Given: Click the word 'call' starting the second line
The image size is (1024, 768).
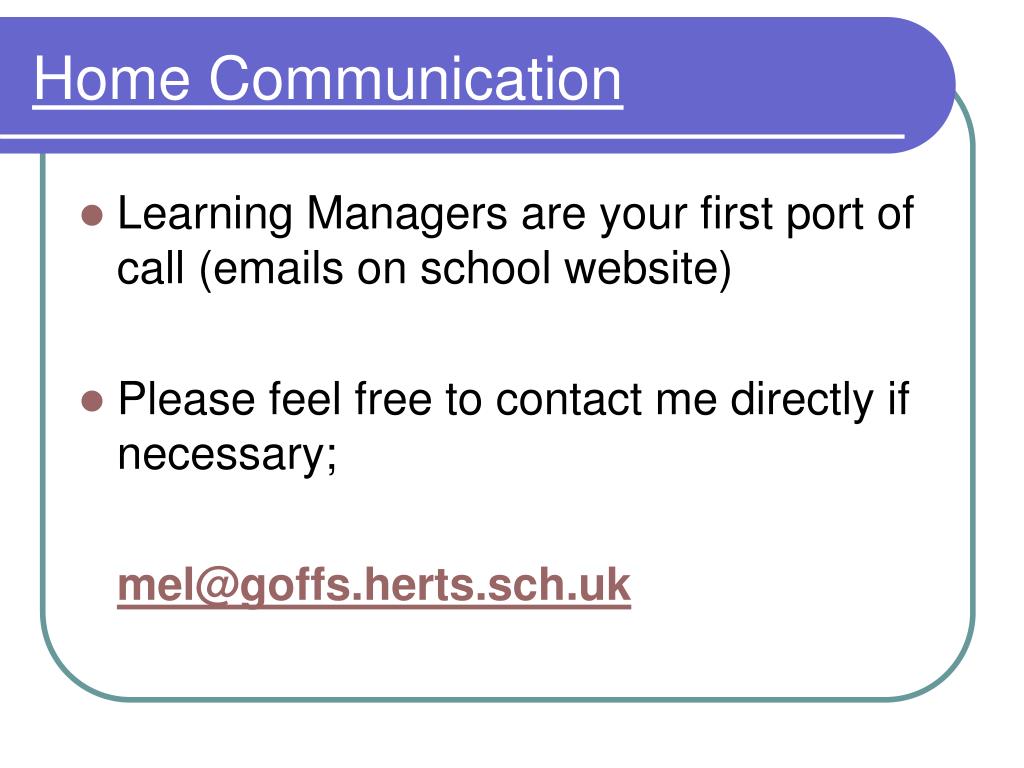Looking at the screenshot, I should pyautogui.click(x=150, y=268).
